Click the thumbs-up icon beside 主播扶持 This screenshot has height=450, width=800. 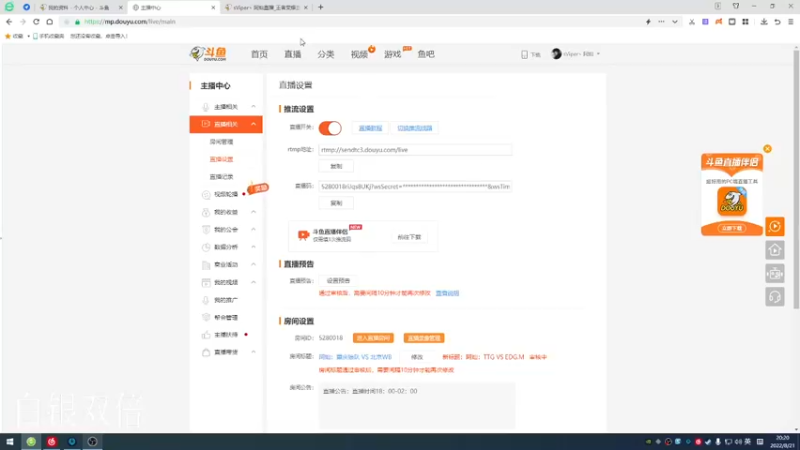[206, 335]
